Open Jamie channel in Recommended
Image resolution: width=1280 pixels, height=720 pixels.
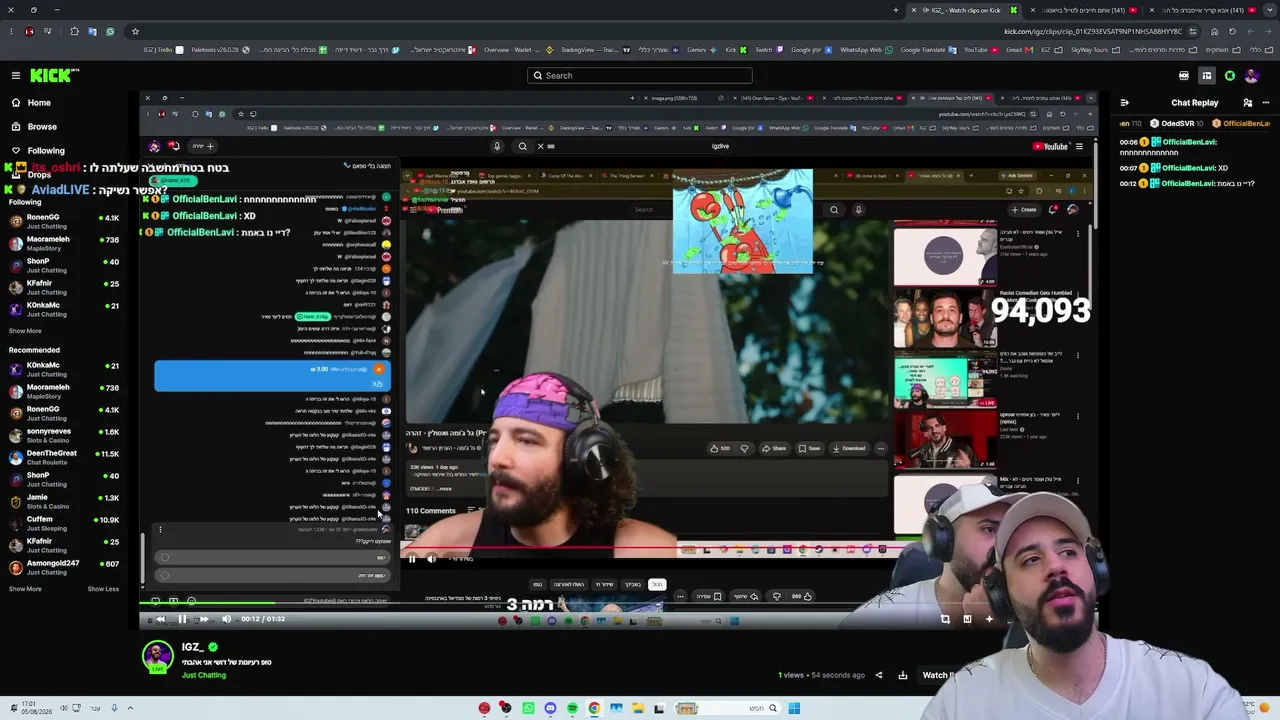coord(64,502)
